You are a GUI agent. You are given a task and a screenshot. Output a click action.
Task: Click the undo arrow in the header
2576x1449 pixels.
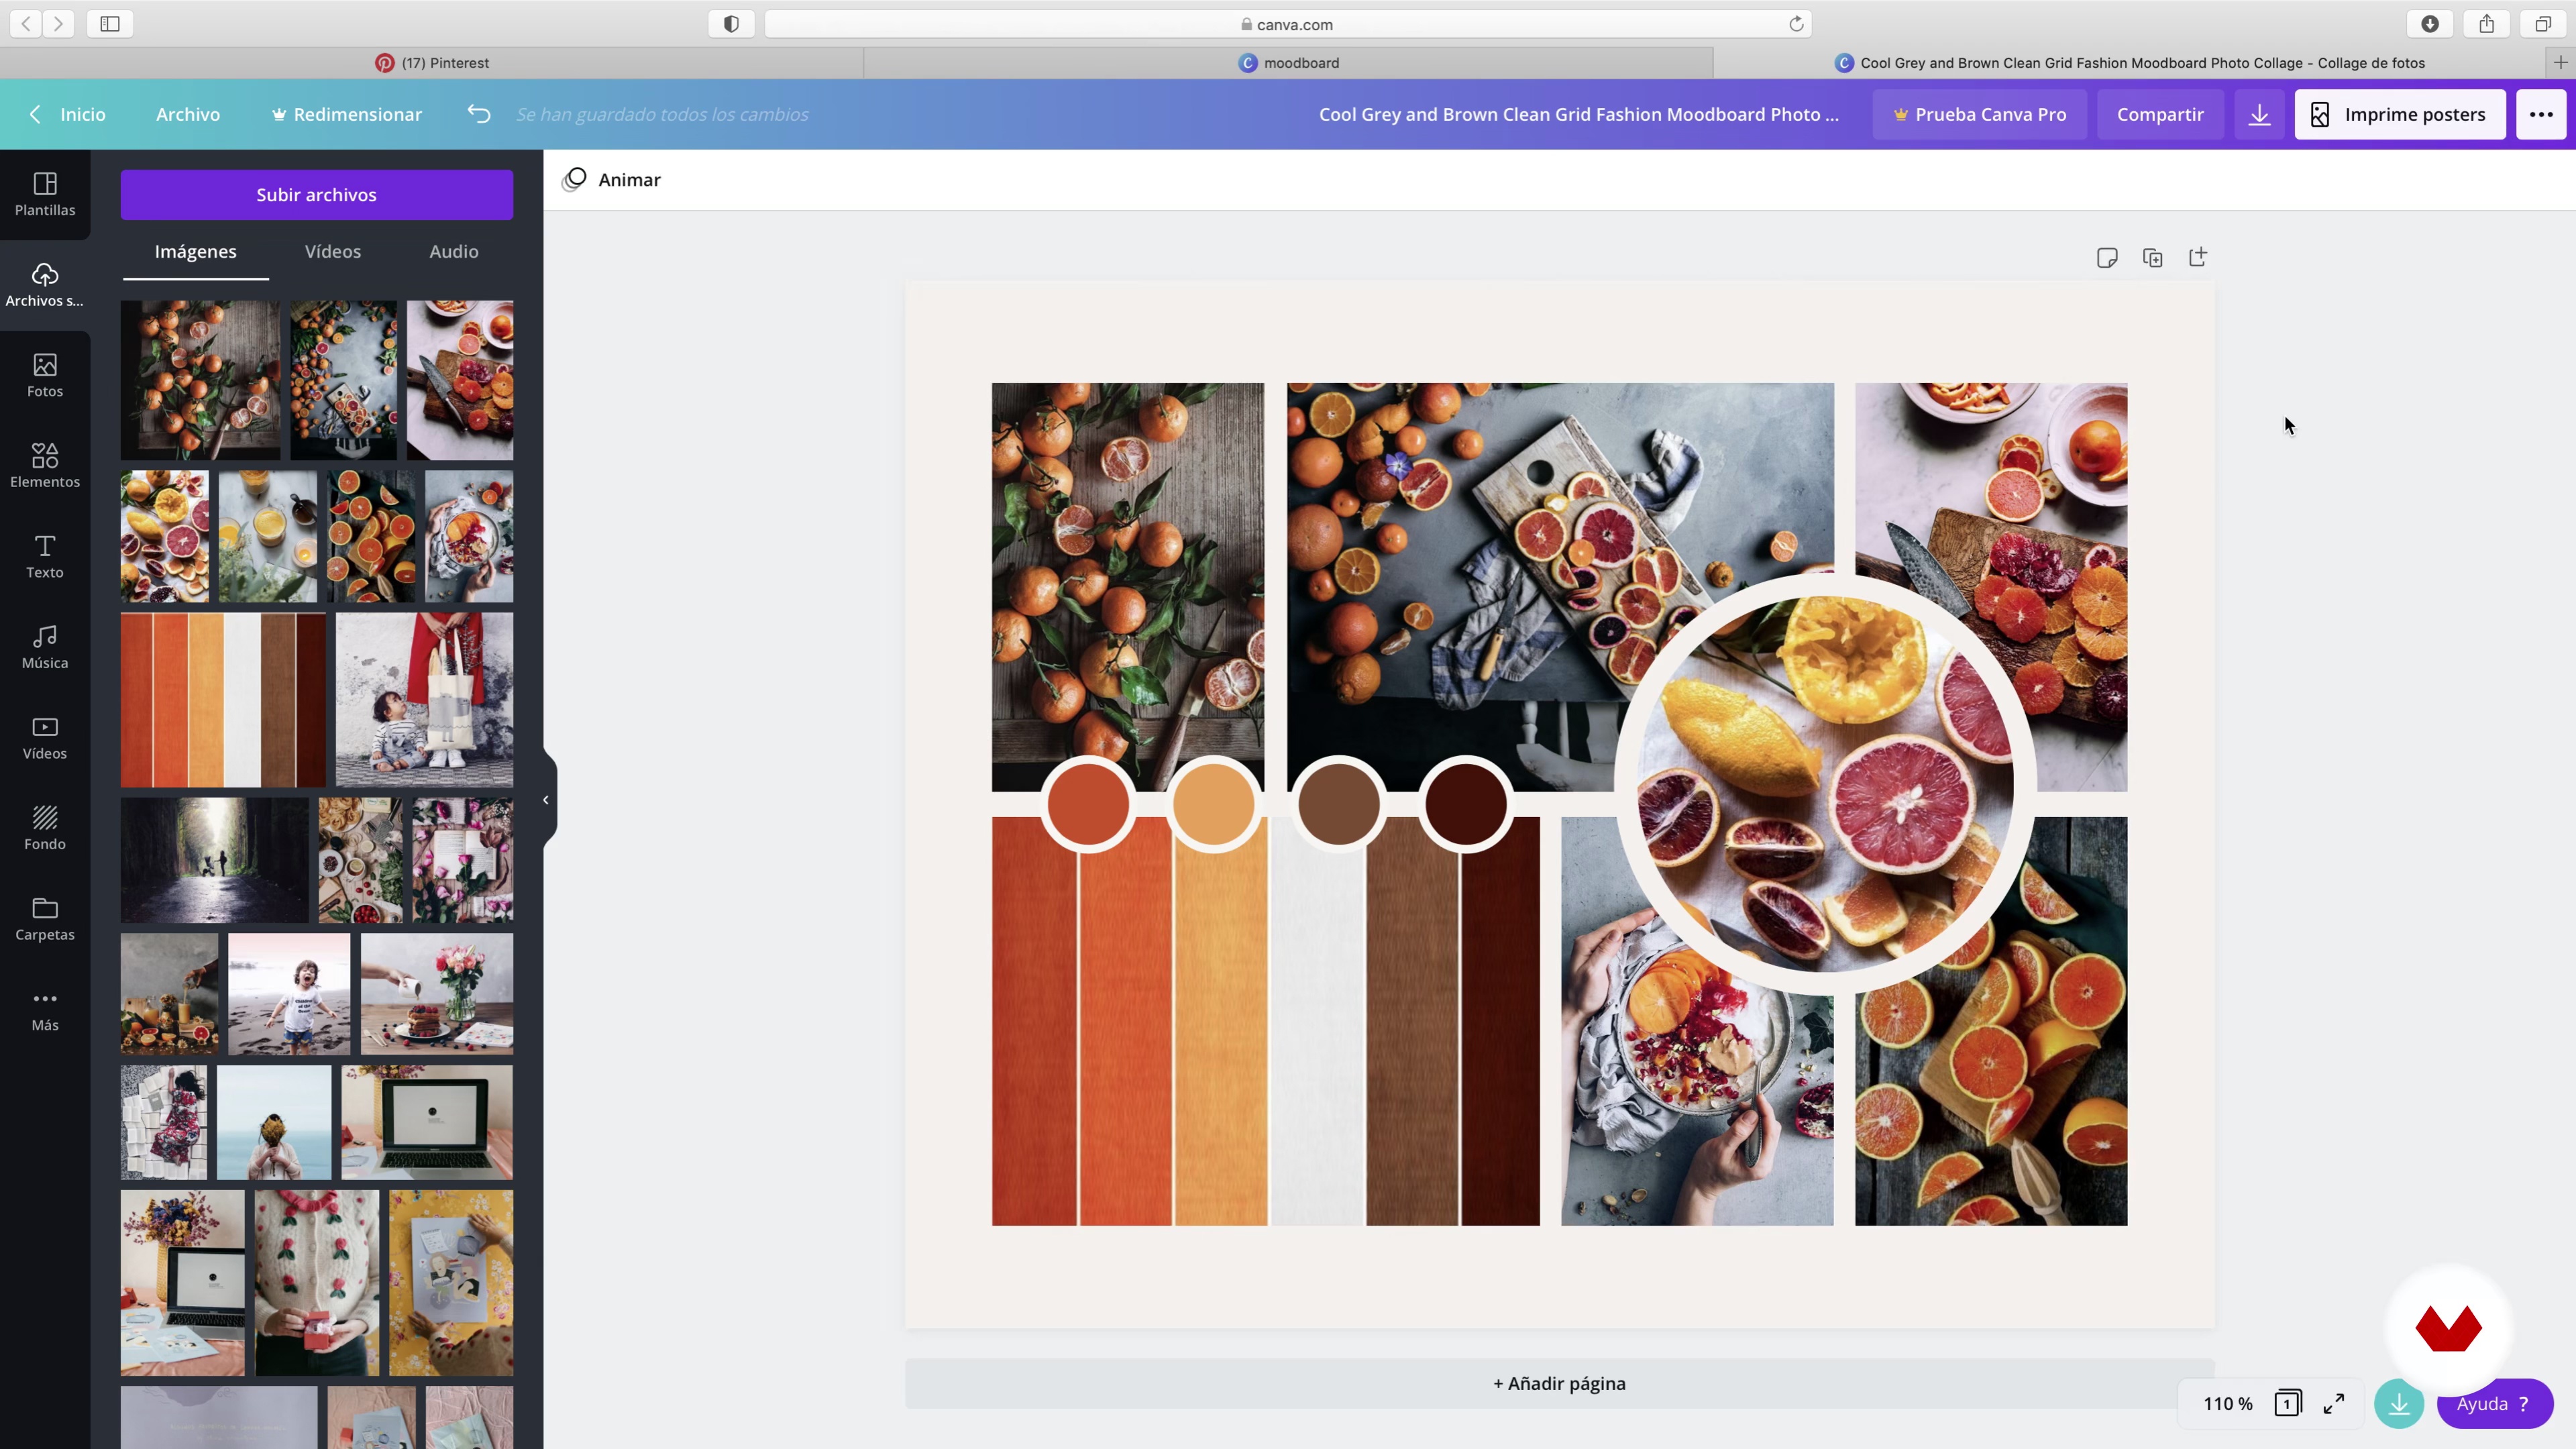479,114
